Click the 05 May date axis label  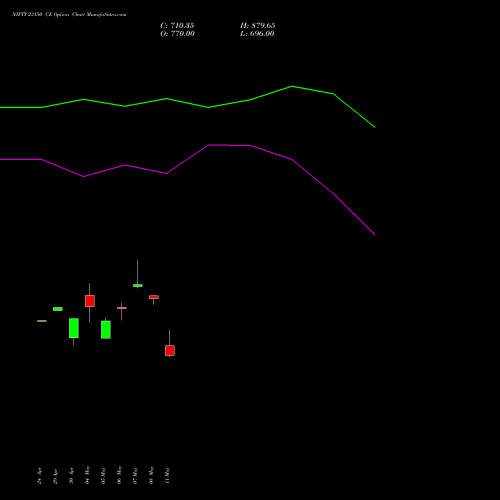[x=103, y=475]
